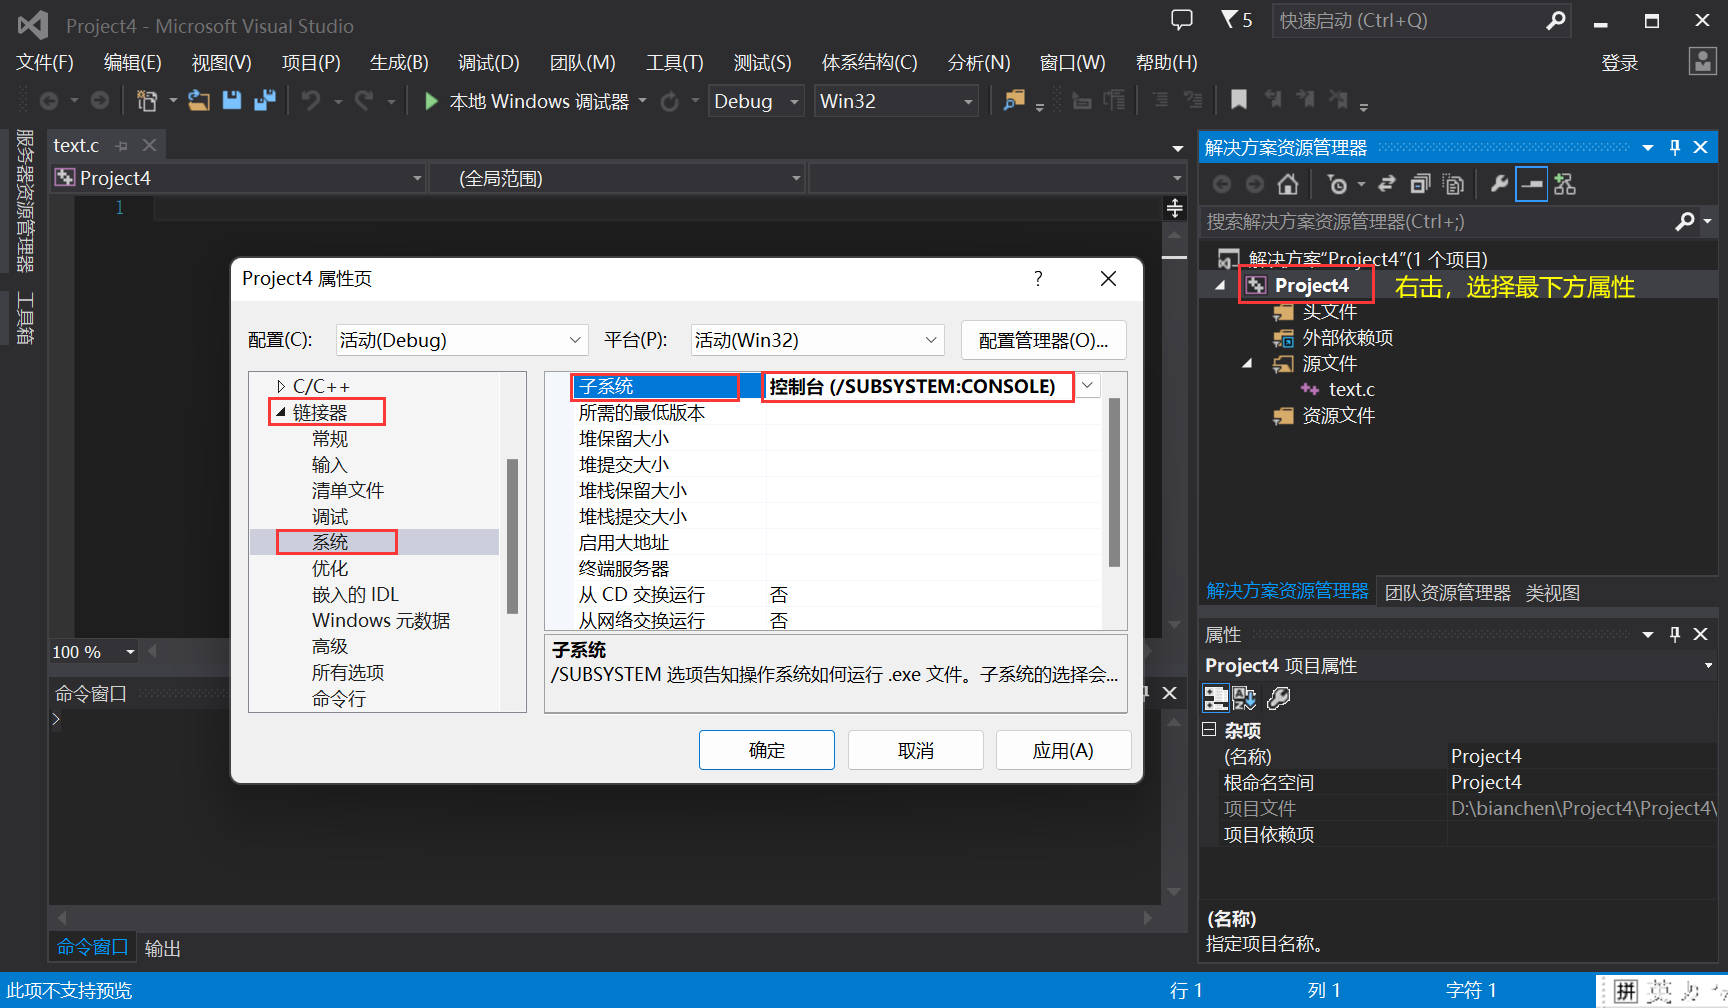Screen dimensions: 1728x1008
Task: Click the Collapse All icon in Solution Explorer
Action: pyautogui.click(x=1420, y=184)
